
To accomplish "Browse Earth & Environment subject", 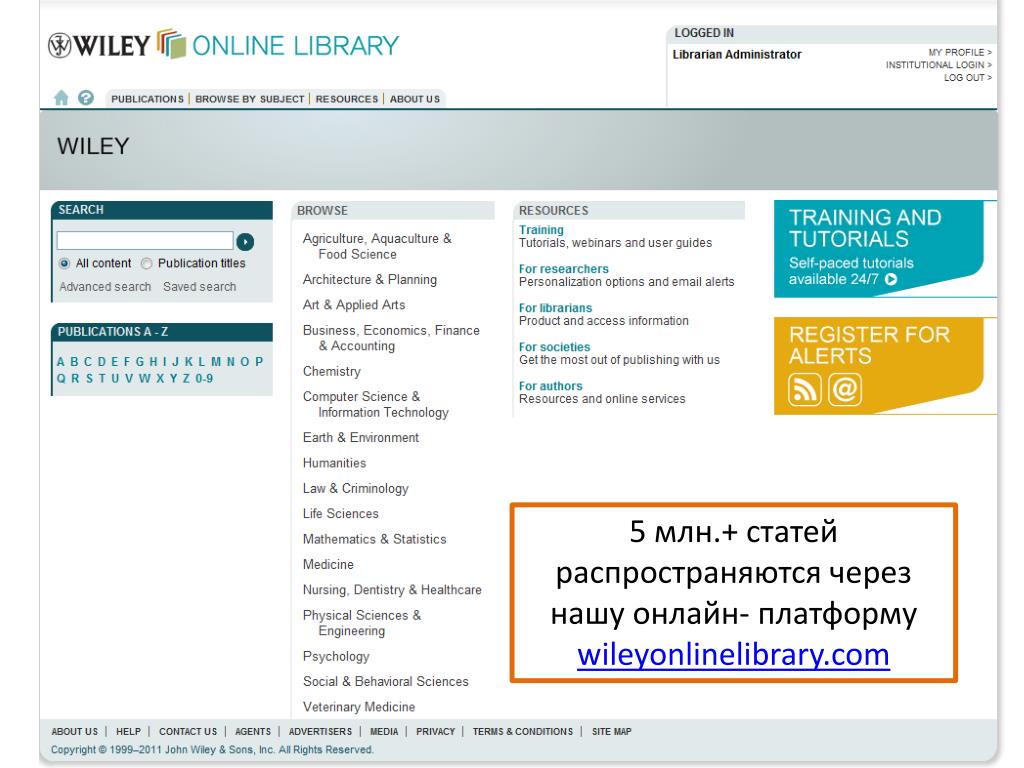I will [x=360, y=438].
